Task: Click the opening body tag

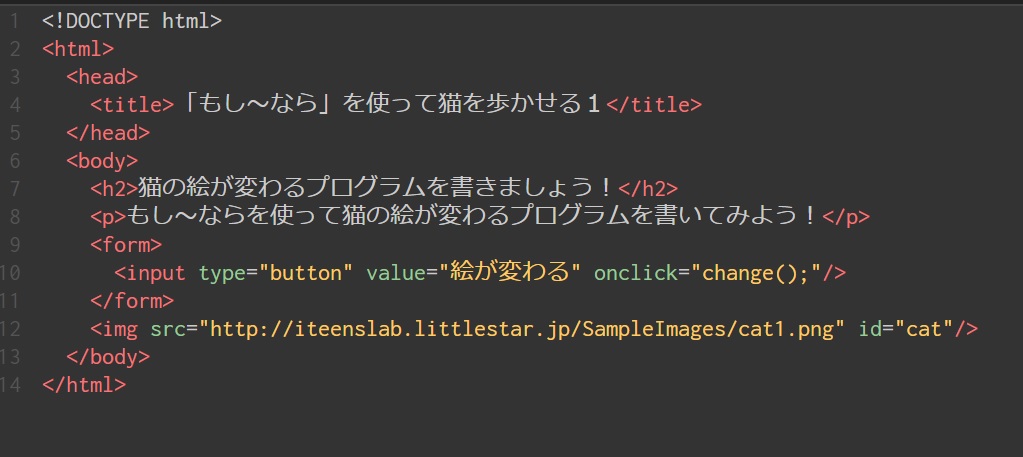Action: click(102, 160)
